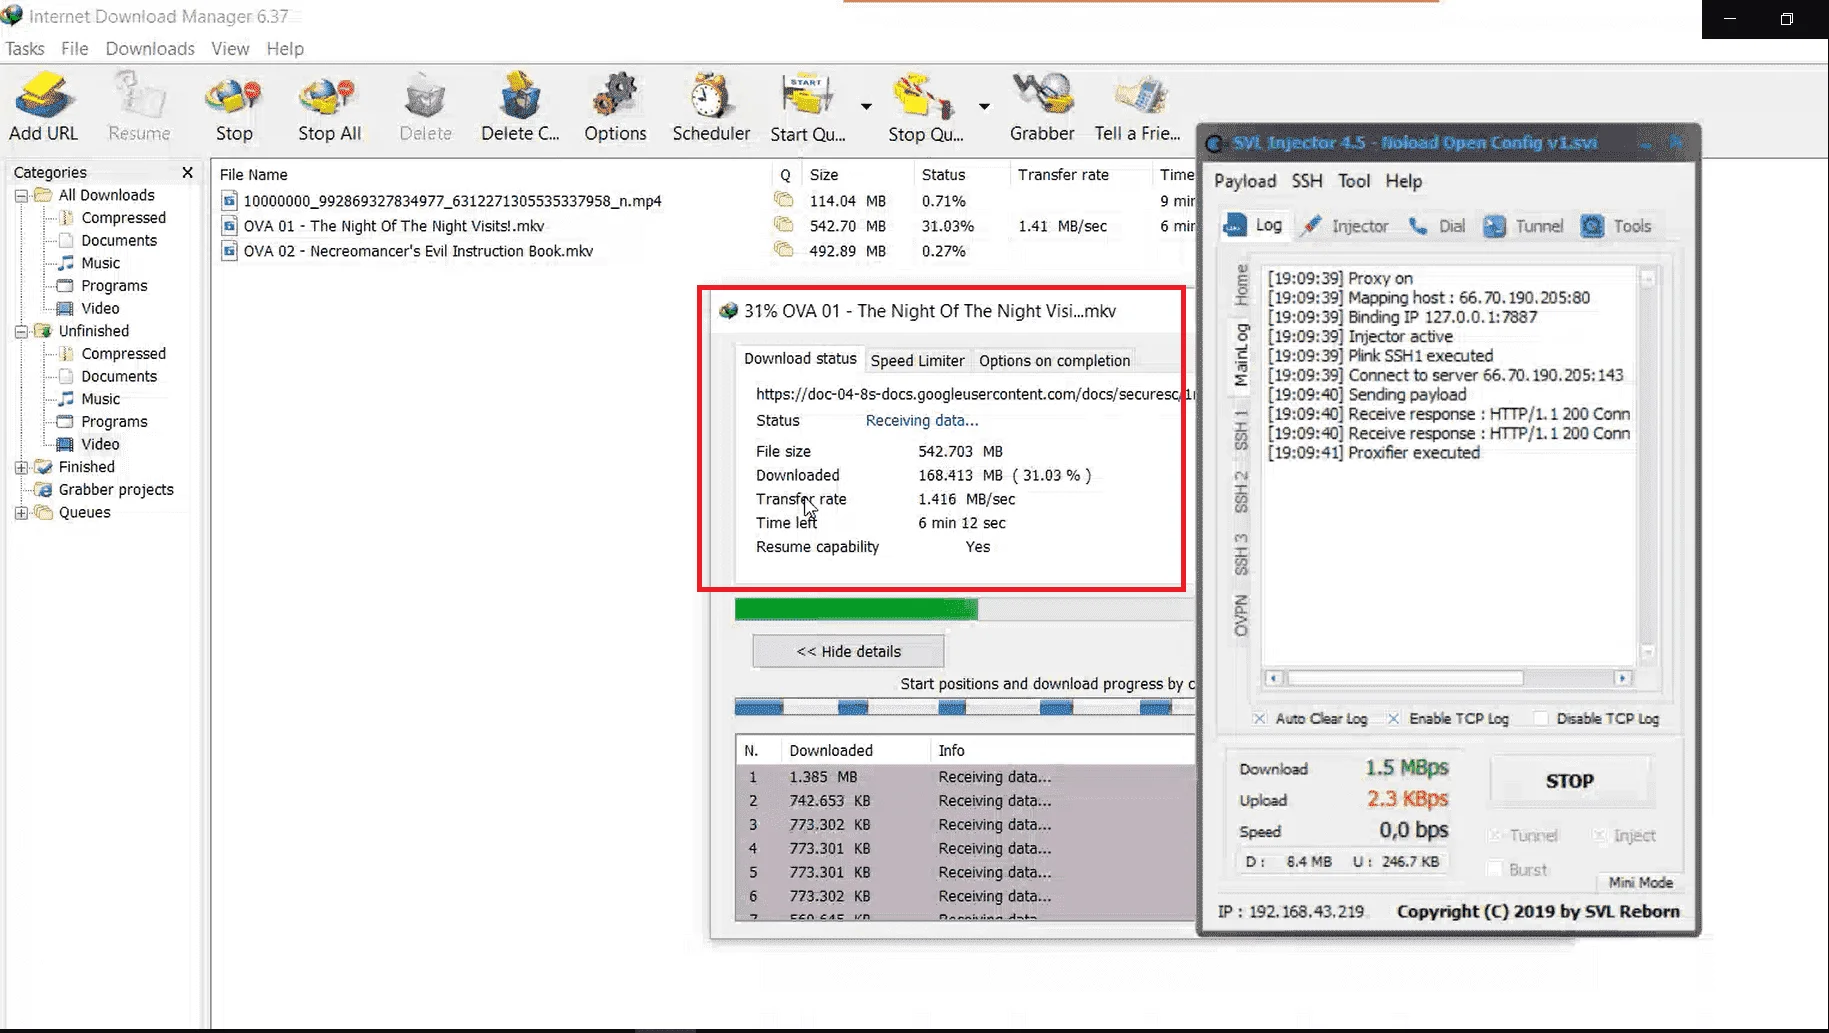1829x1033 pixels.
Task: Minimize the SVL Injector window
Action: 1645,144
